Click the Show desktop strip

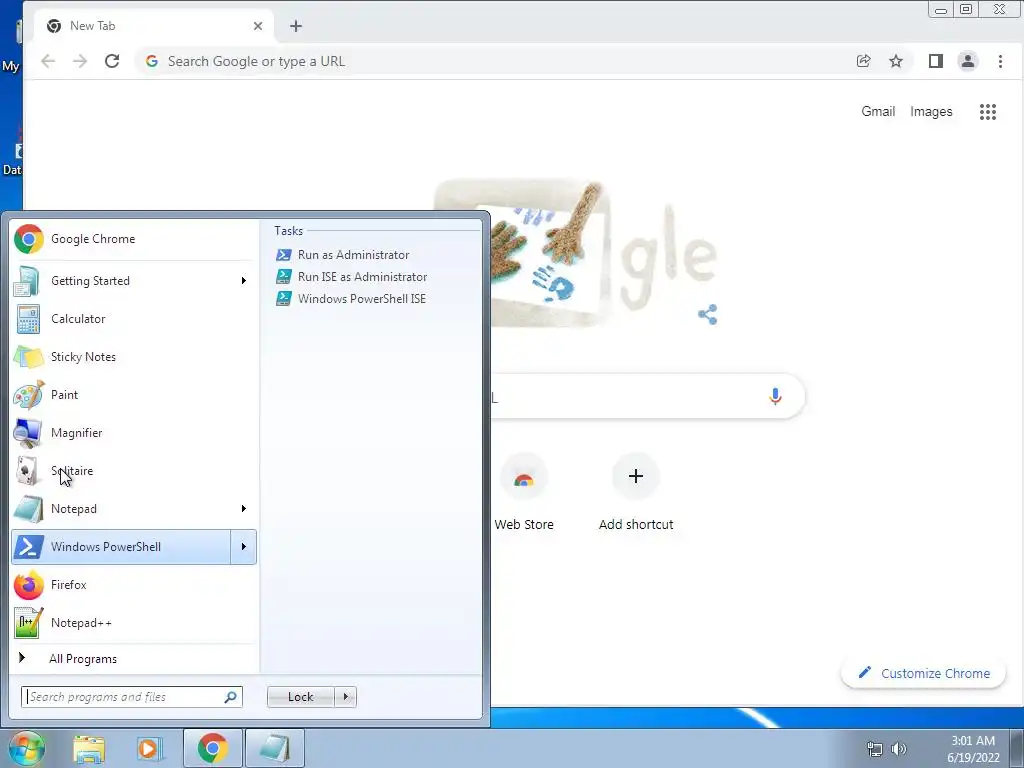click(x=1017, y=748)
